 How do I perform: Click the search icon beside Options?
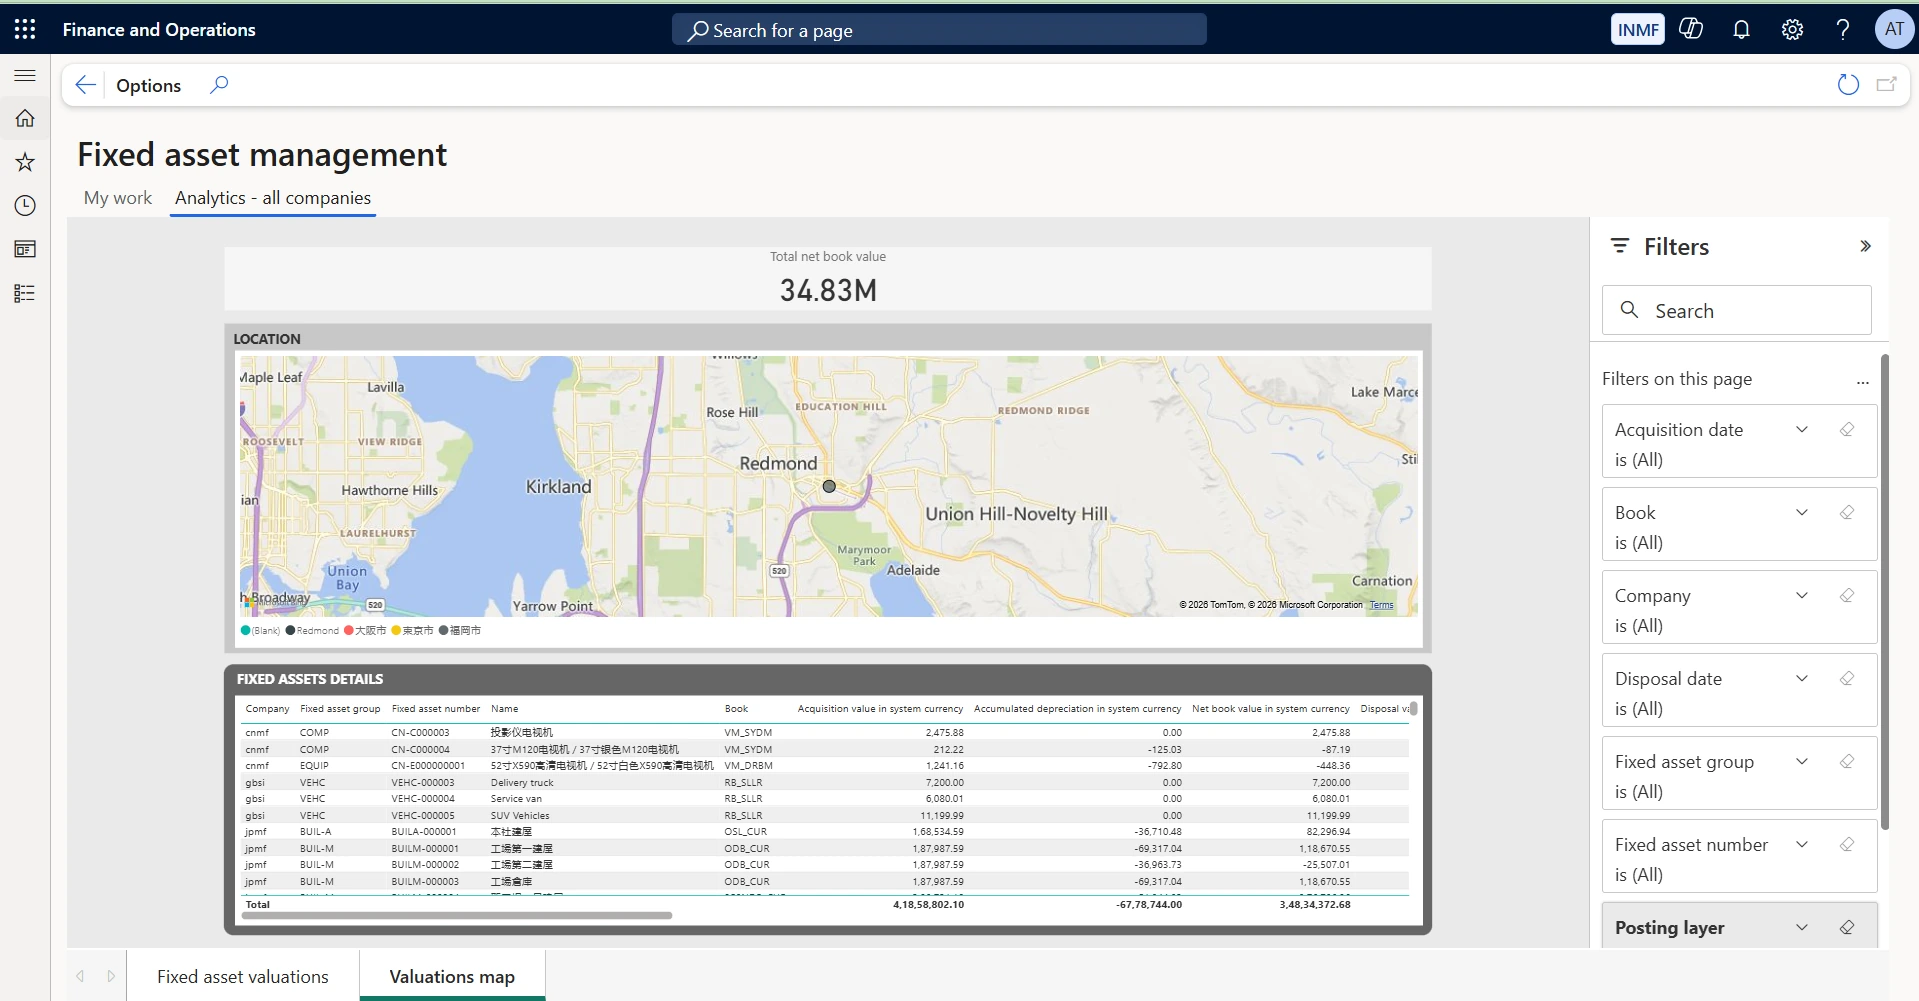pos(219,85)
